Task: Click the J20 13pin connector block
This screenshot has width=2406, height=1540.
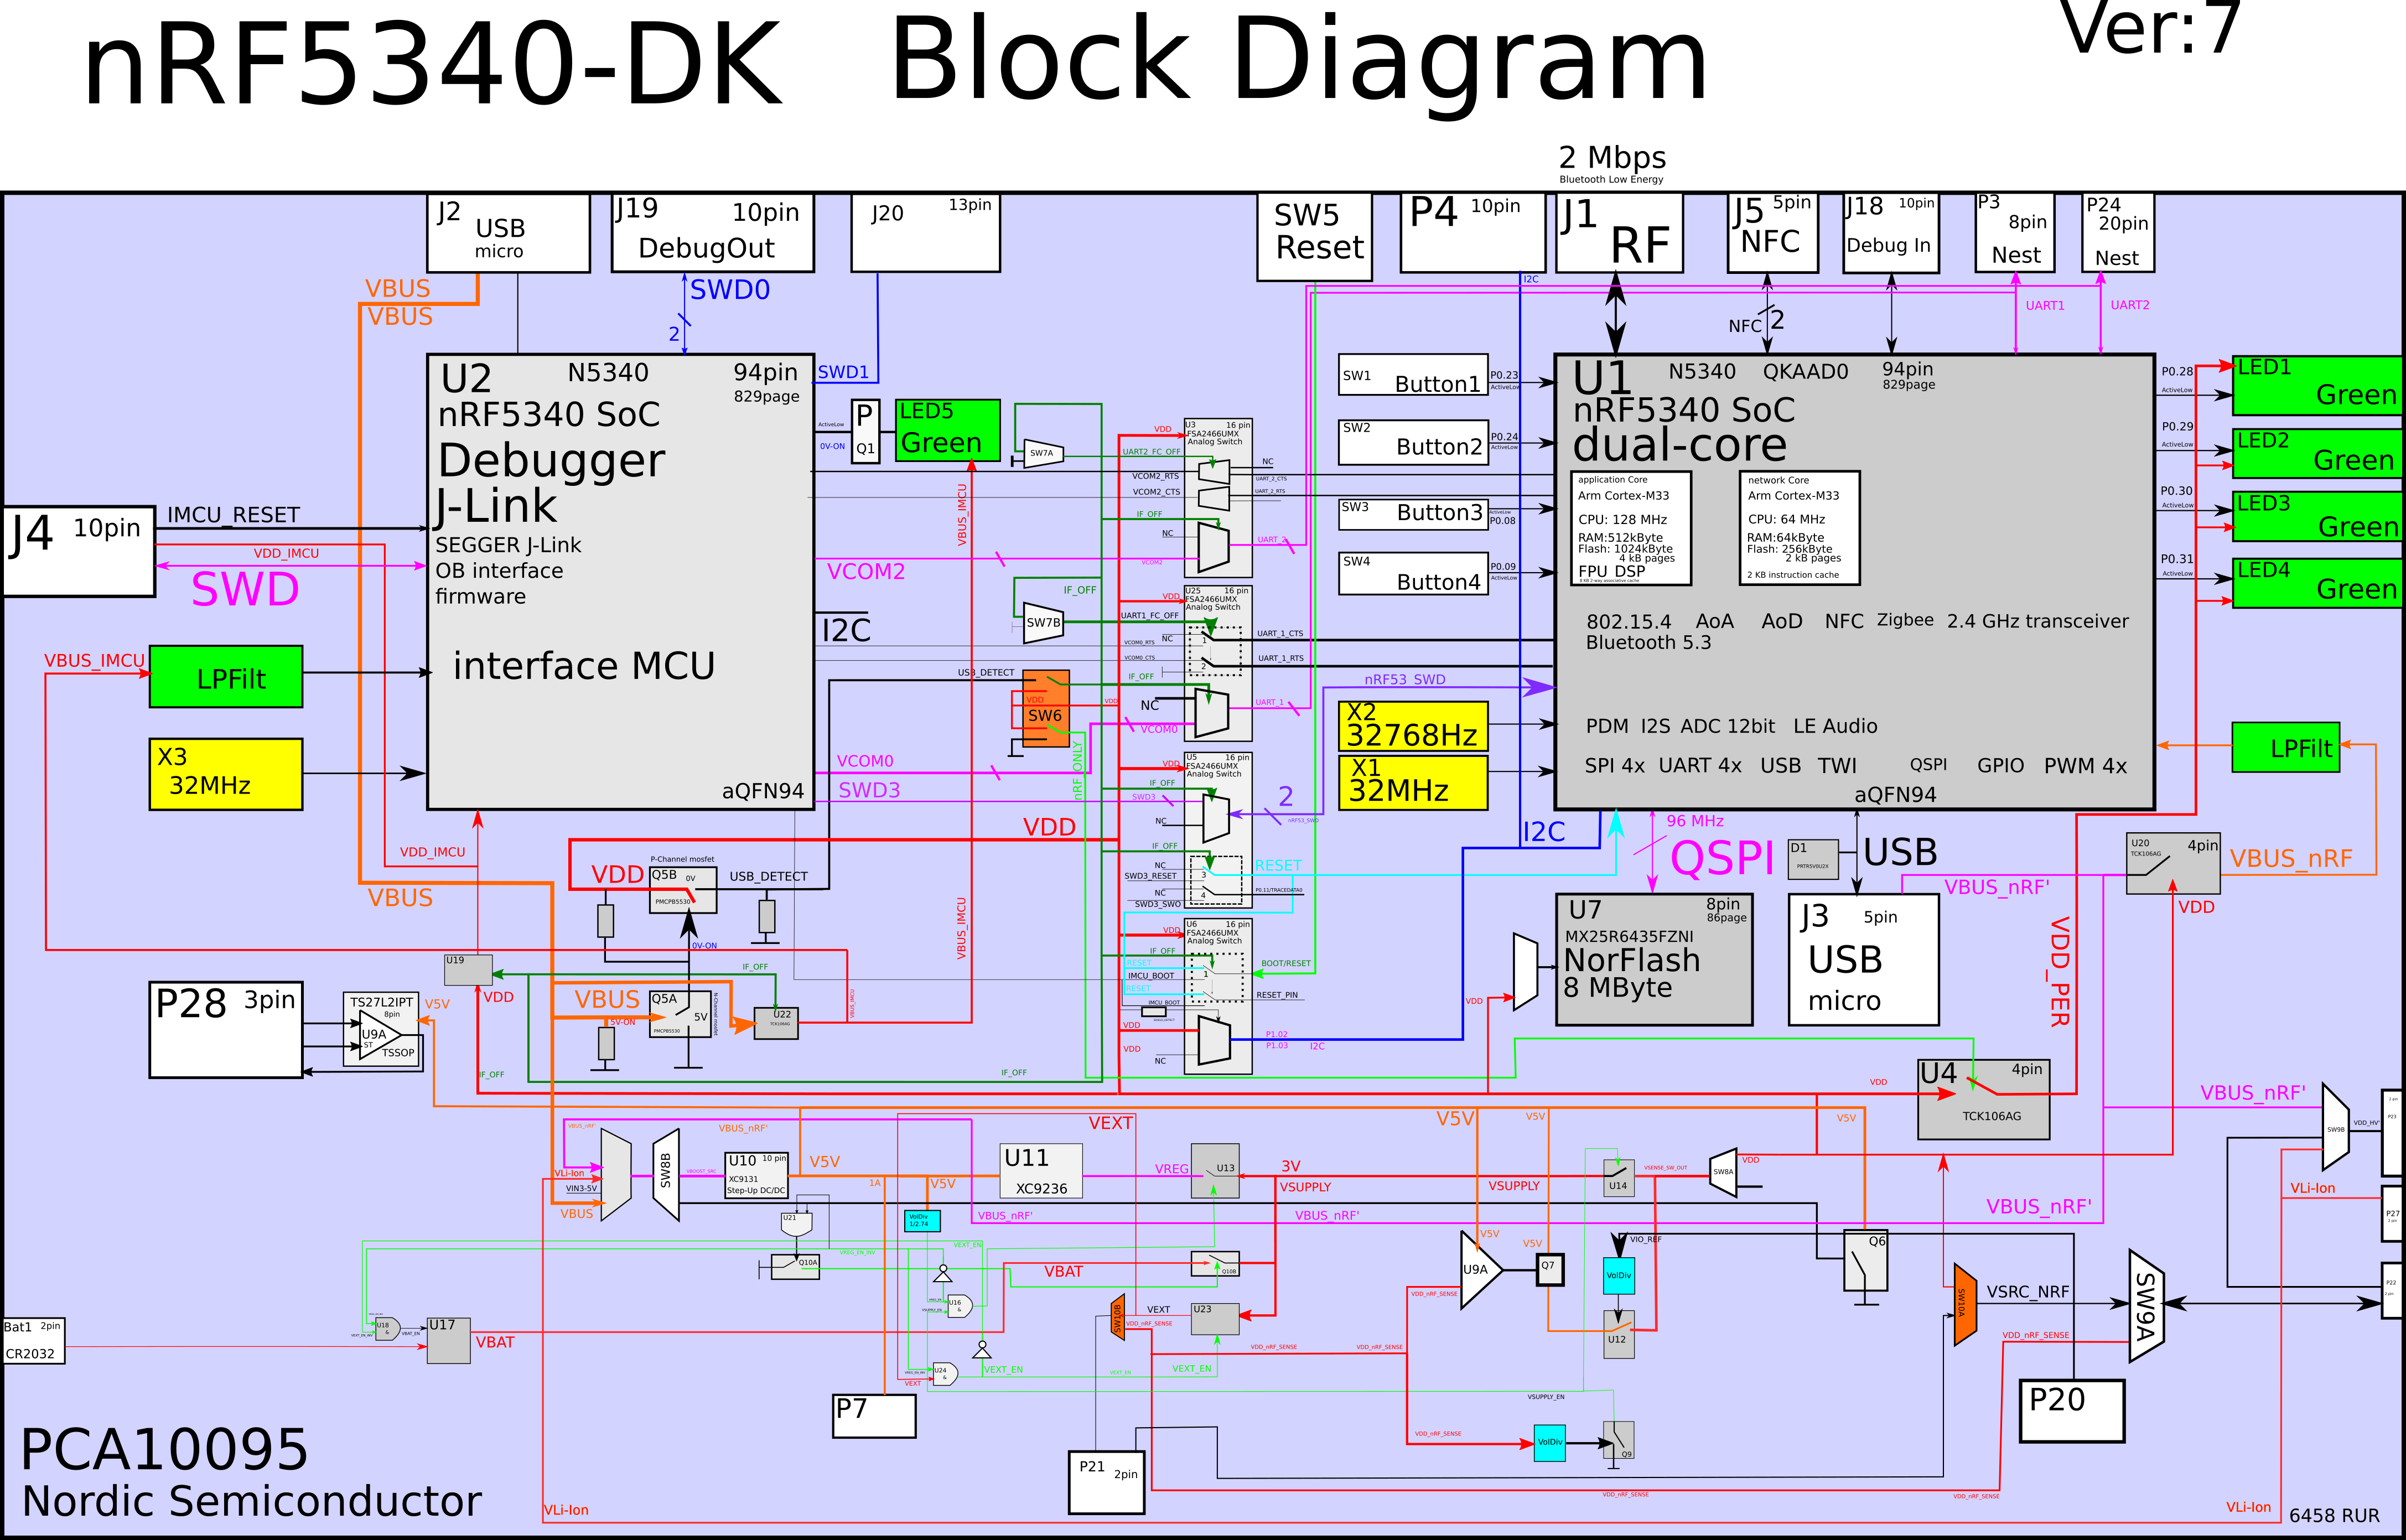Action: (x=925, y=232)
